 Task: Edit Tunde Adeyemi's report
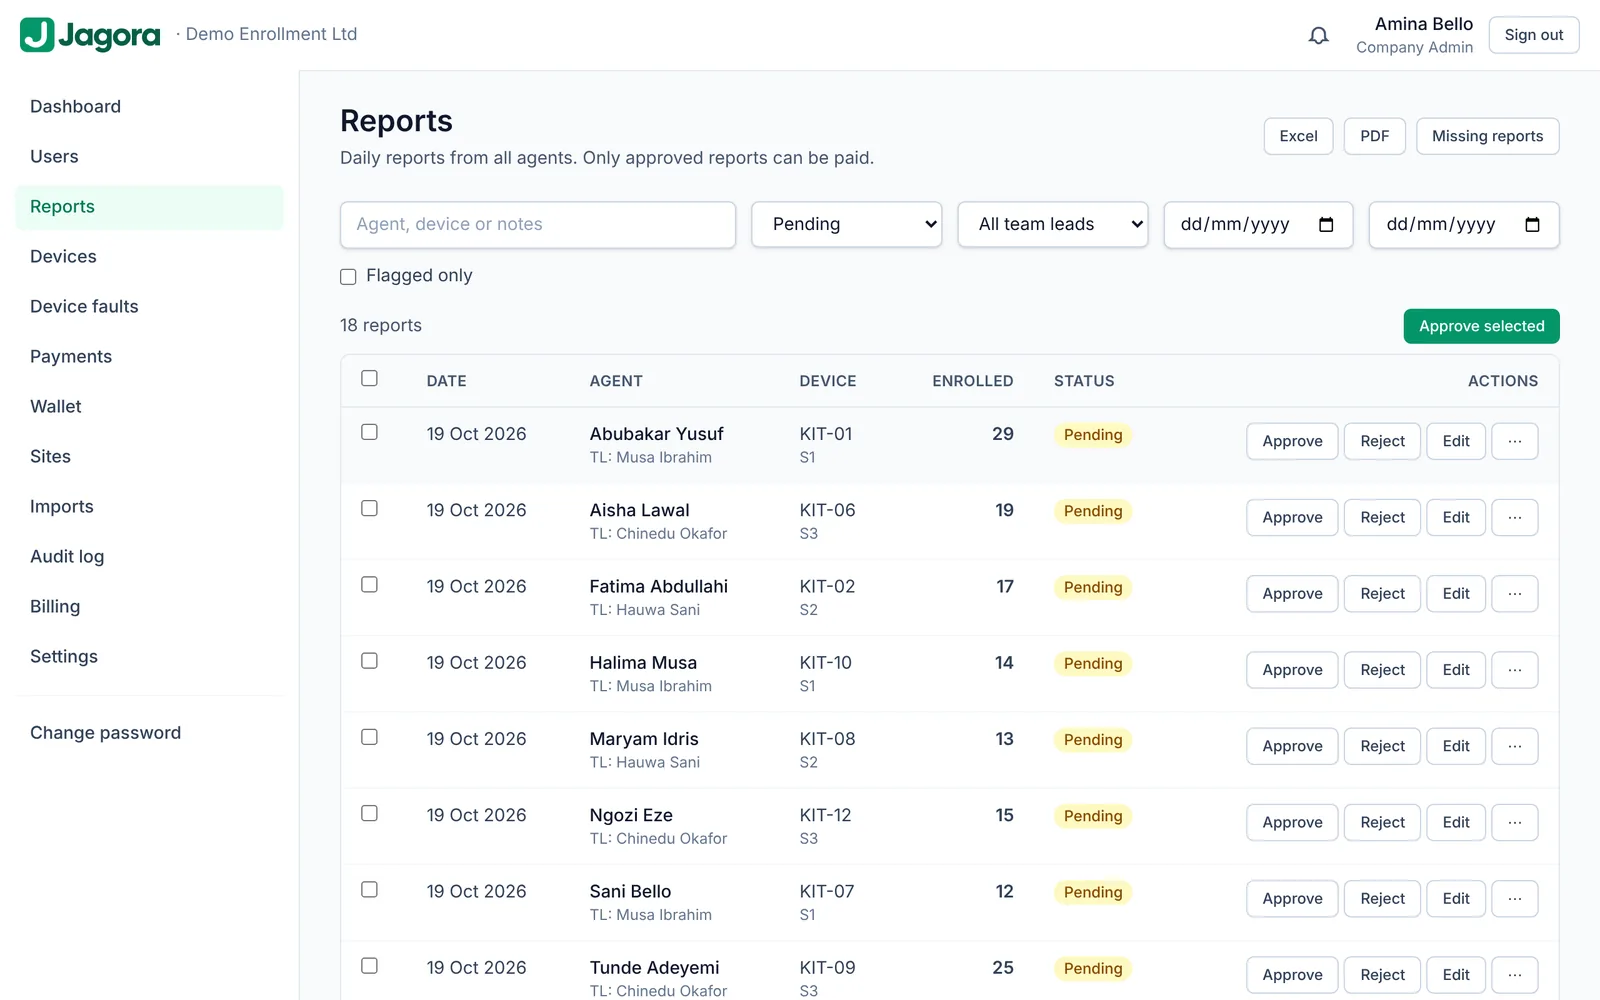coord(1456,975)
